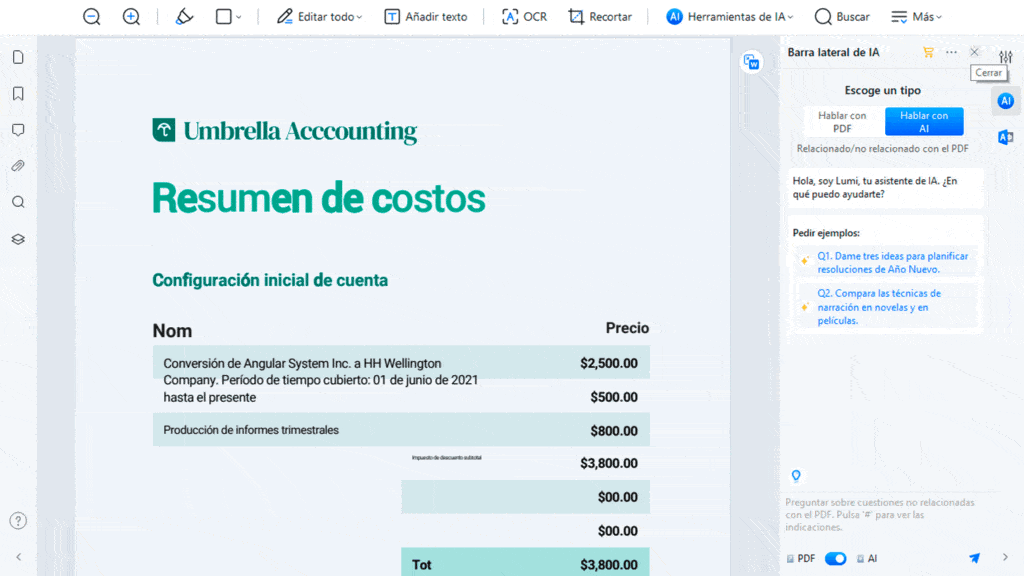Open the Herramientas de IA dropdown
Screen dimensions: 1024x576
[x=731, y=17]
